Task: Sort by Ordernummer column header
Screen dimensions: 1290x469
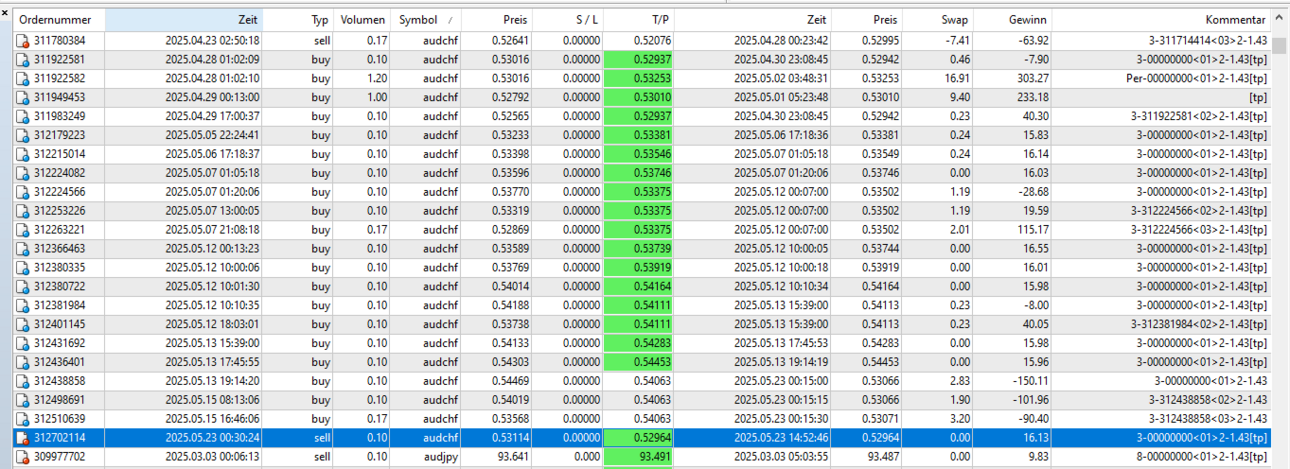Action: point(59,20)
